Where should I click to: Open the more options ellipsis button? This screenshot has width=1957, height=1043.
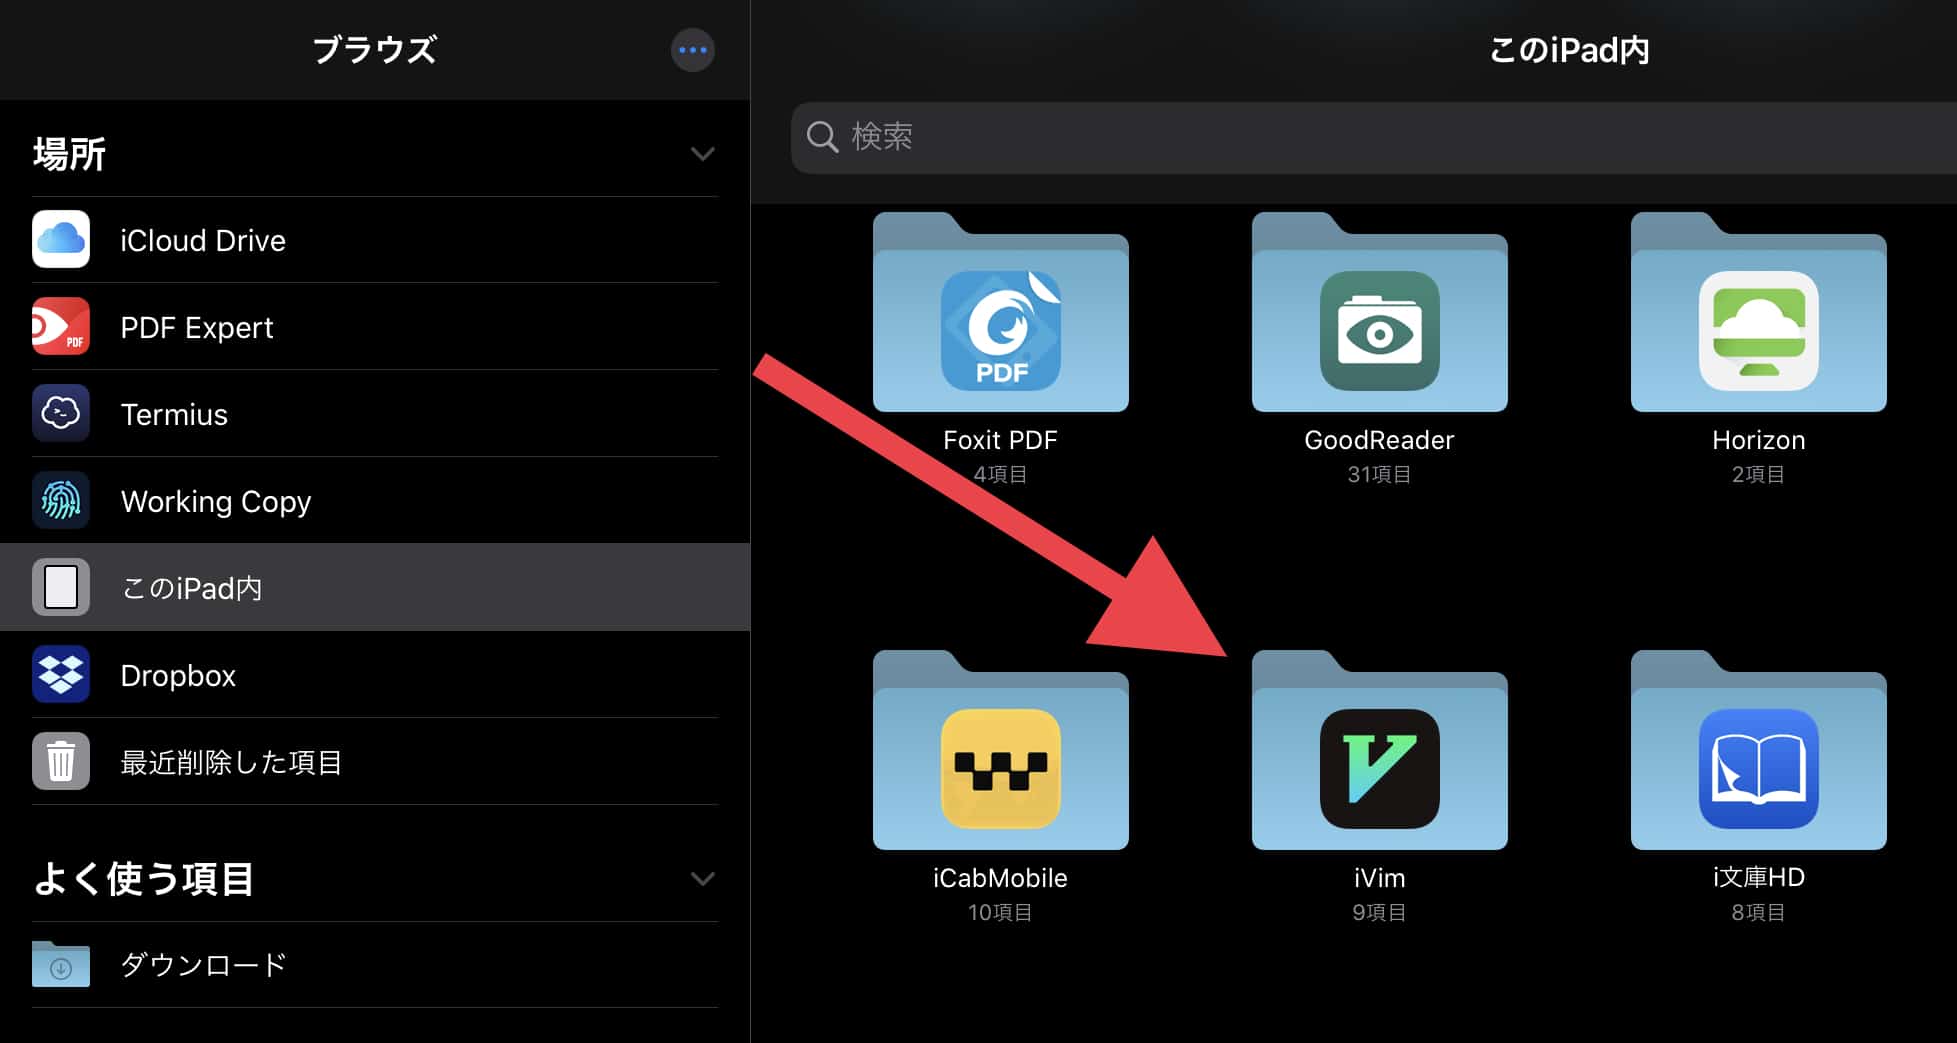[x=693, y=50]
